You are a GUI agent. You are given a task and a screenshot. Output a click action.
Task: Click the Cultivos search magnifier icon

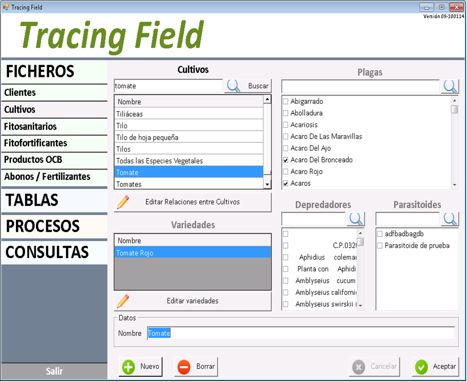click(233, 86)
